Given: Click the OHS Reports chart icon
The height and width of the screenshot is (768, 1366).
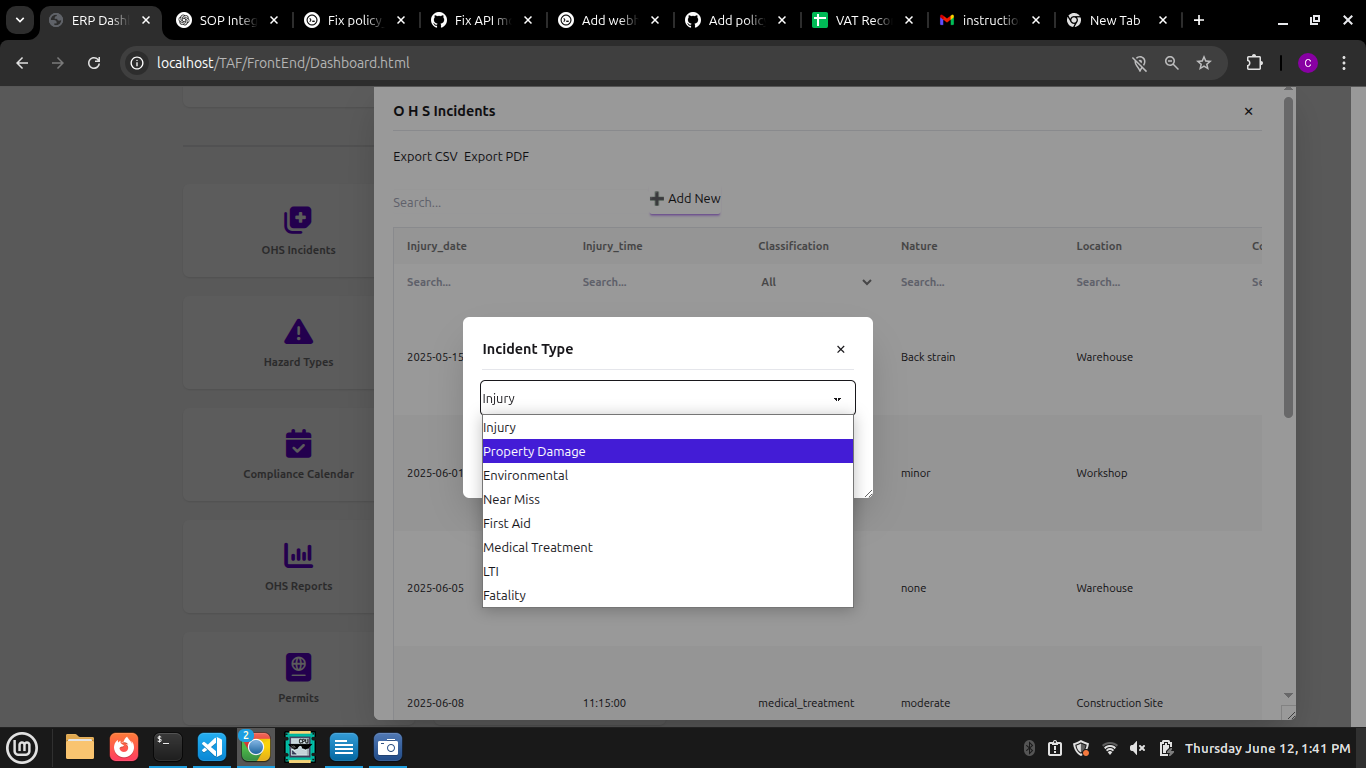Looking at the screenshot, I should 298,555.
